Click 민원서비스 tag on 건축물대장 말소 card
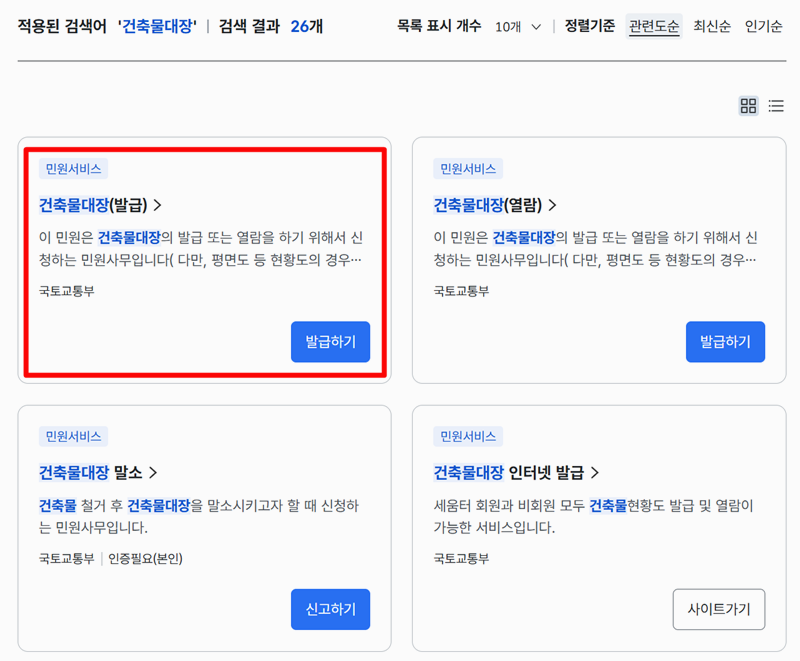This screenshot has width=800, height=661. (x=73, y=437)
